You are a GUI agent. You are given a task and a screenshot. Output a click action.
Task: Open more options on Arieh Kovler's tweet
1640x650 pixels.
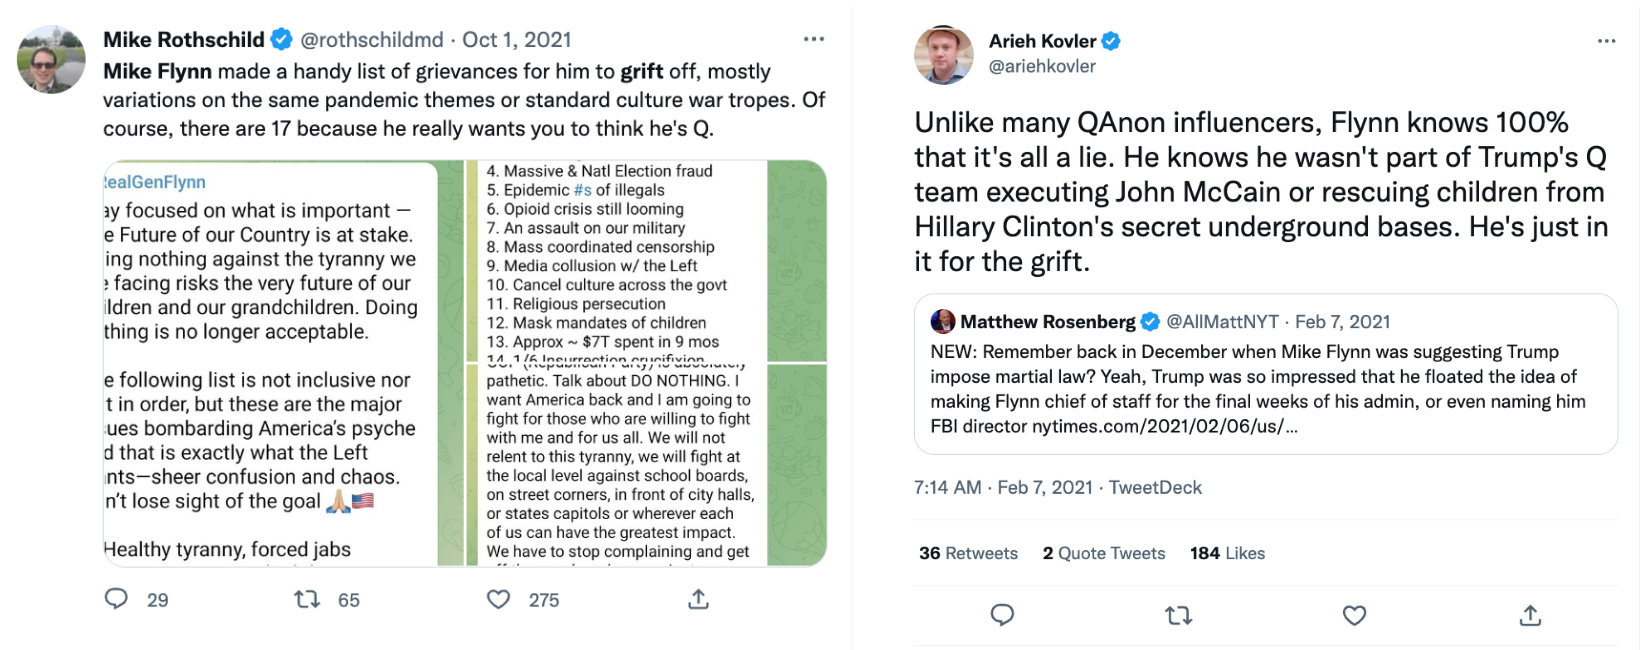[1606, 41]
